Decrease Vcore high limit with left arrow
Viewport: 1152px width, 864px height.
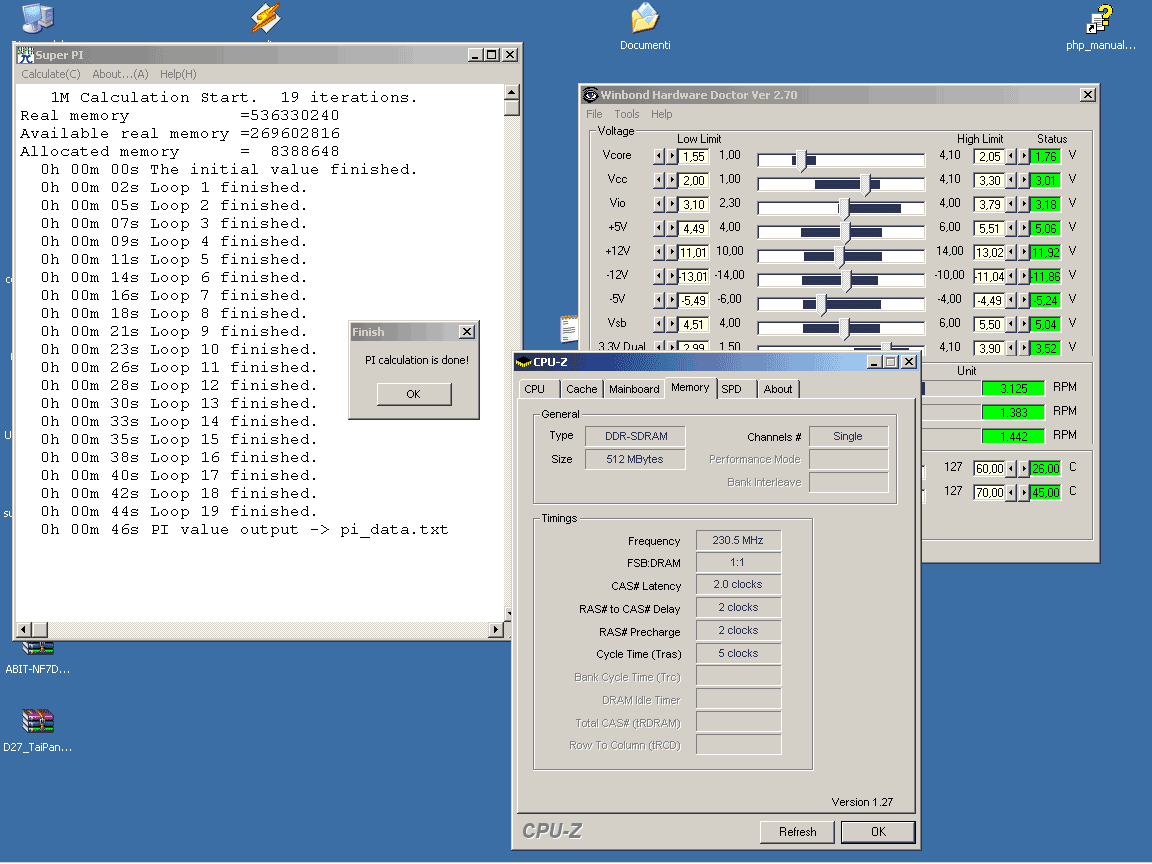click(1011, 156)
